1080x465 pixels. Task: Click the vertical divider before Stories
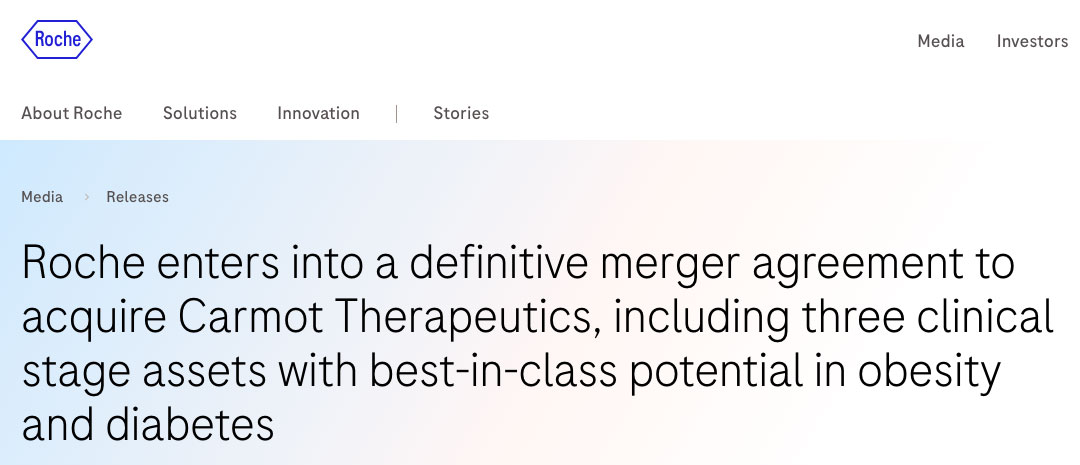click(397, 113)
